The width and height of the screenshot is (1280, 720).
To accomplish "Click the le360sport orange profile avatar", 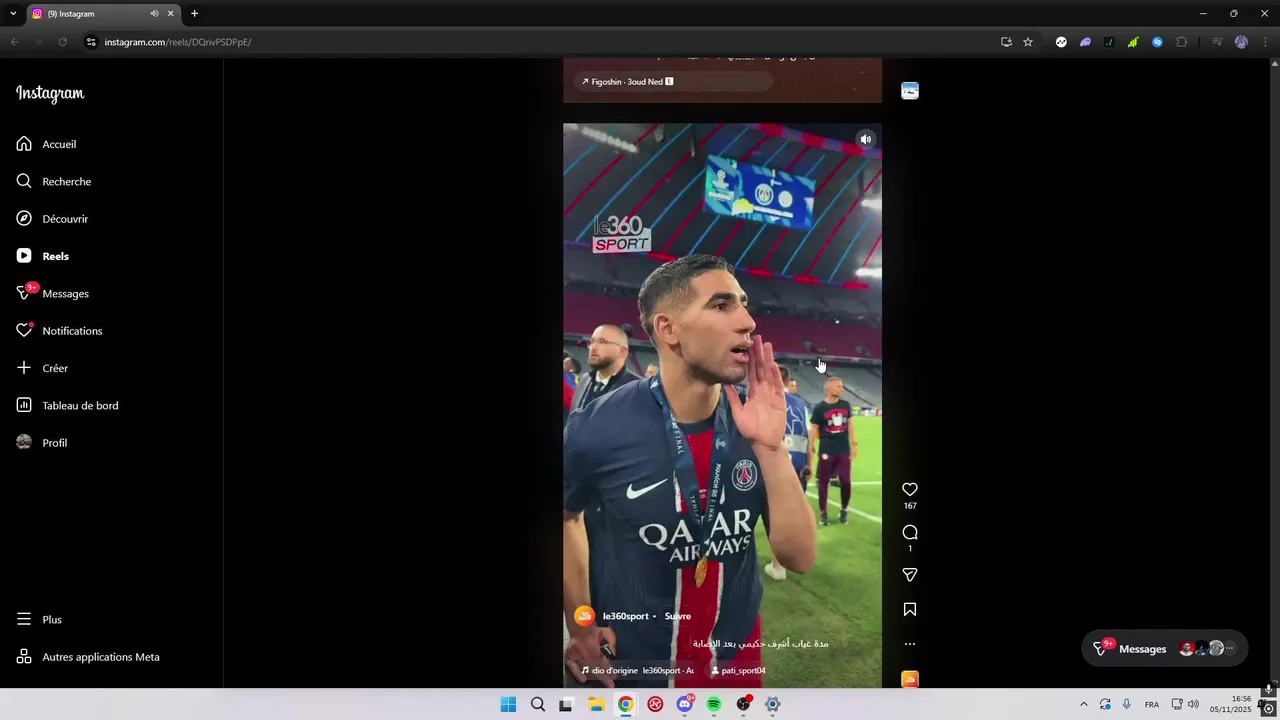I will pyautogui.click(x=584, y=616).
